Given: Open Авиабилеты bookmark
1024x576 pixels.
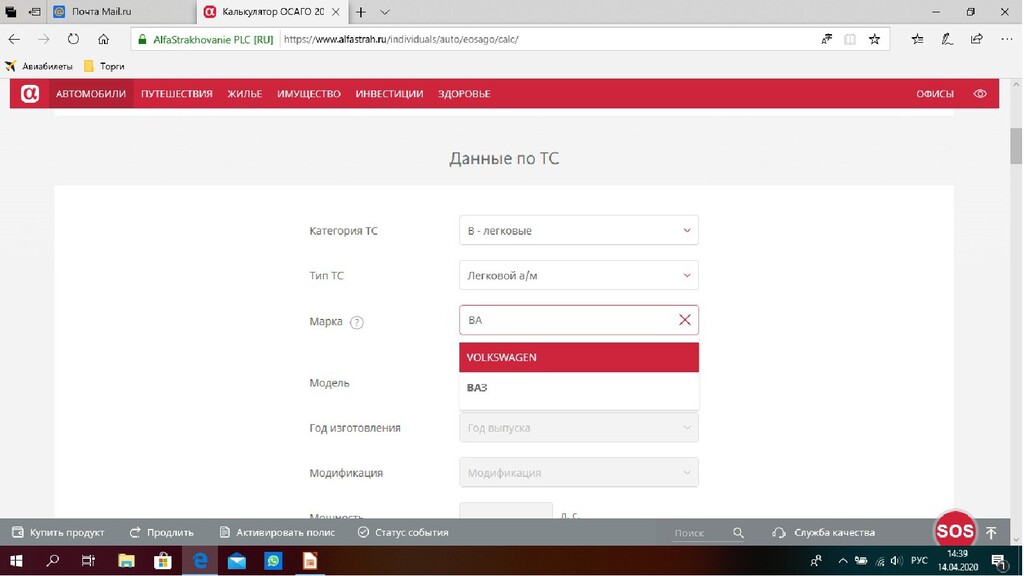Looking at the screenshot, I should [x=39, y=66].
